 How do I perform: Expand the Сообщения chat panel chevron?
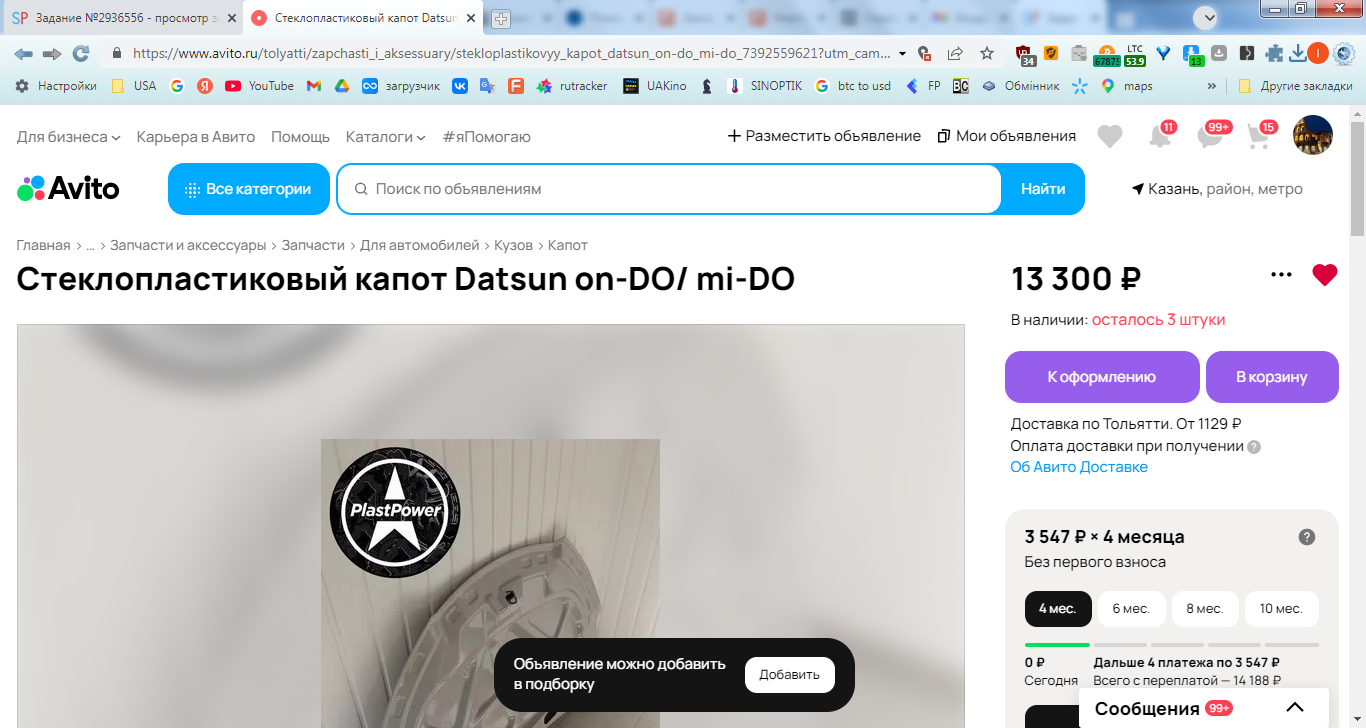[x=1294, y=708]
